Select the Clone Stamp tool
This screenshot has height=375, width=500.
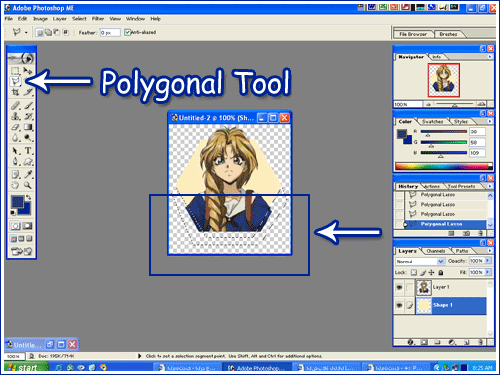tap(15, 116)
